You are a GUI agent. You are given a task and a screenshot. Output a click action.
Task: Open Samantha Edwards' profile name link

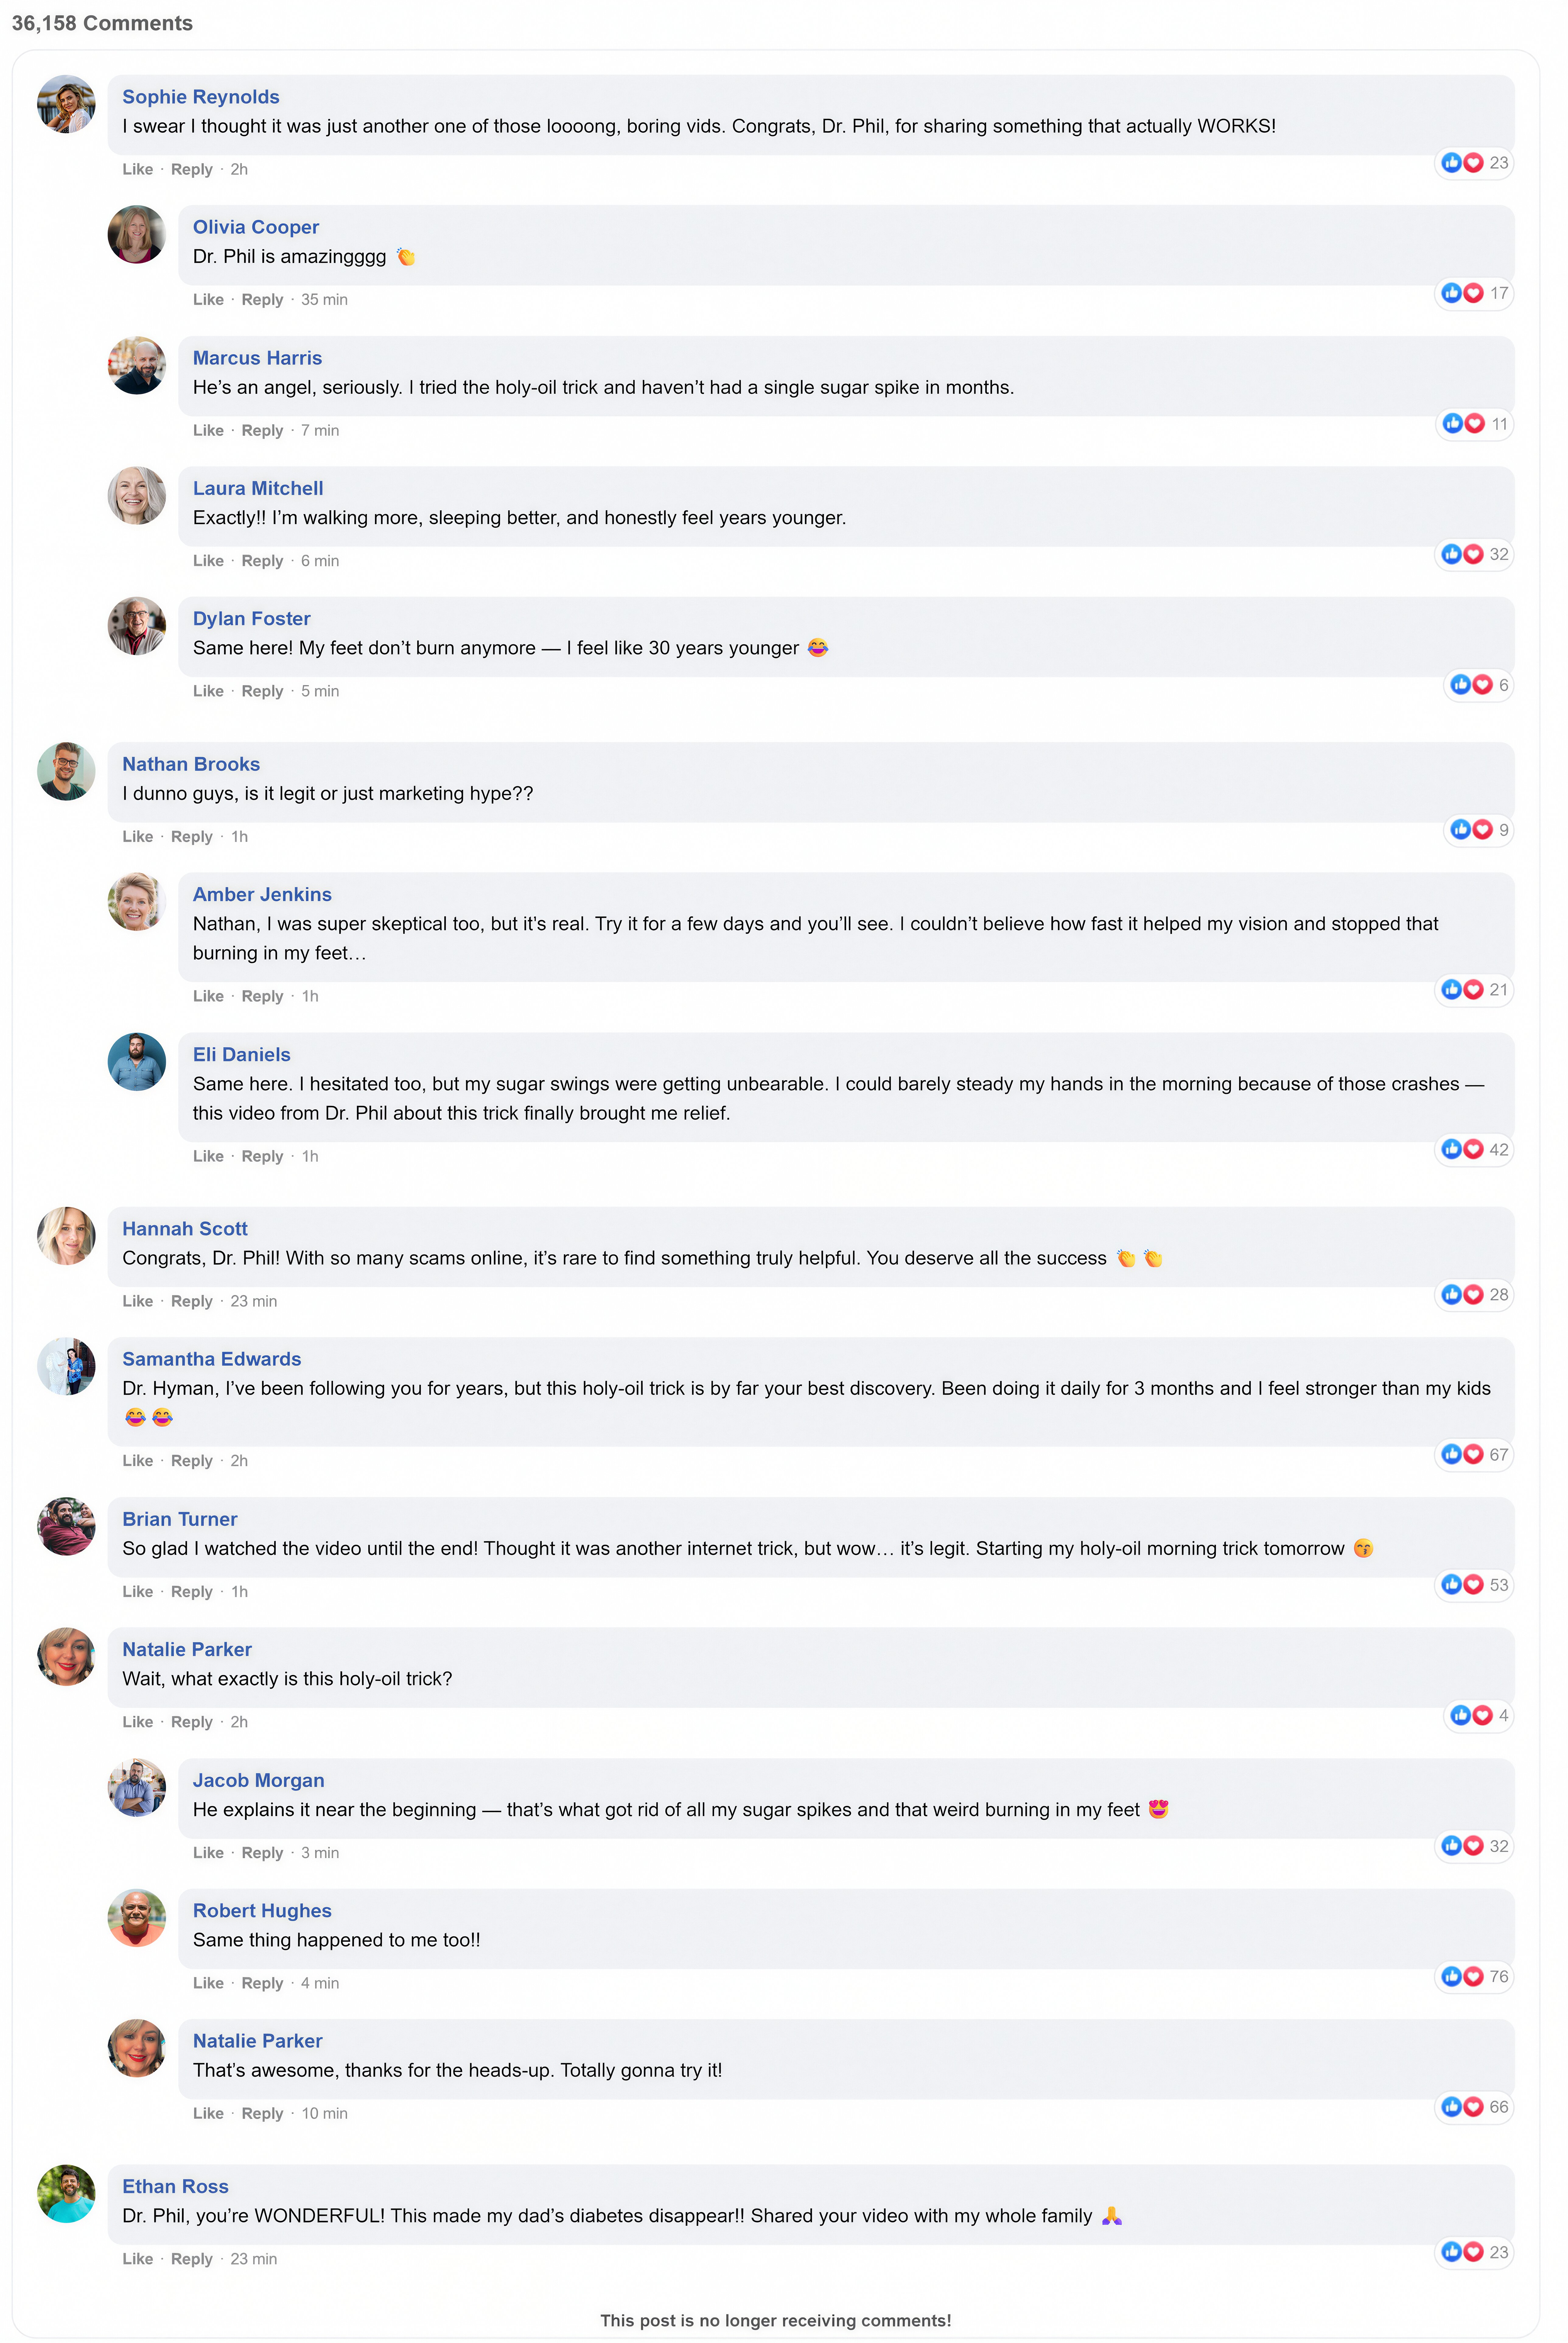tap(211, 1359)
